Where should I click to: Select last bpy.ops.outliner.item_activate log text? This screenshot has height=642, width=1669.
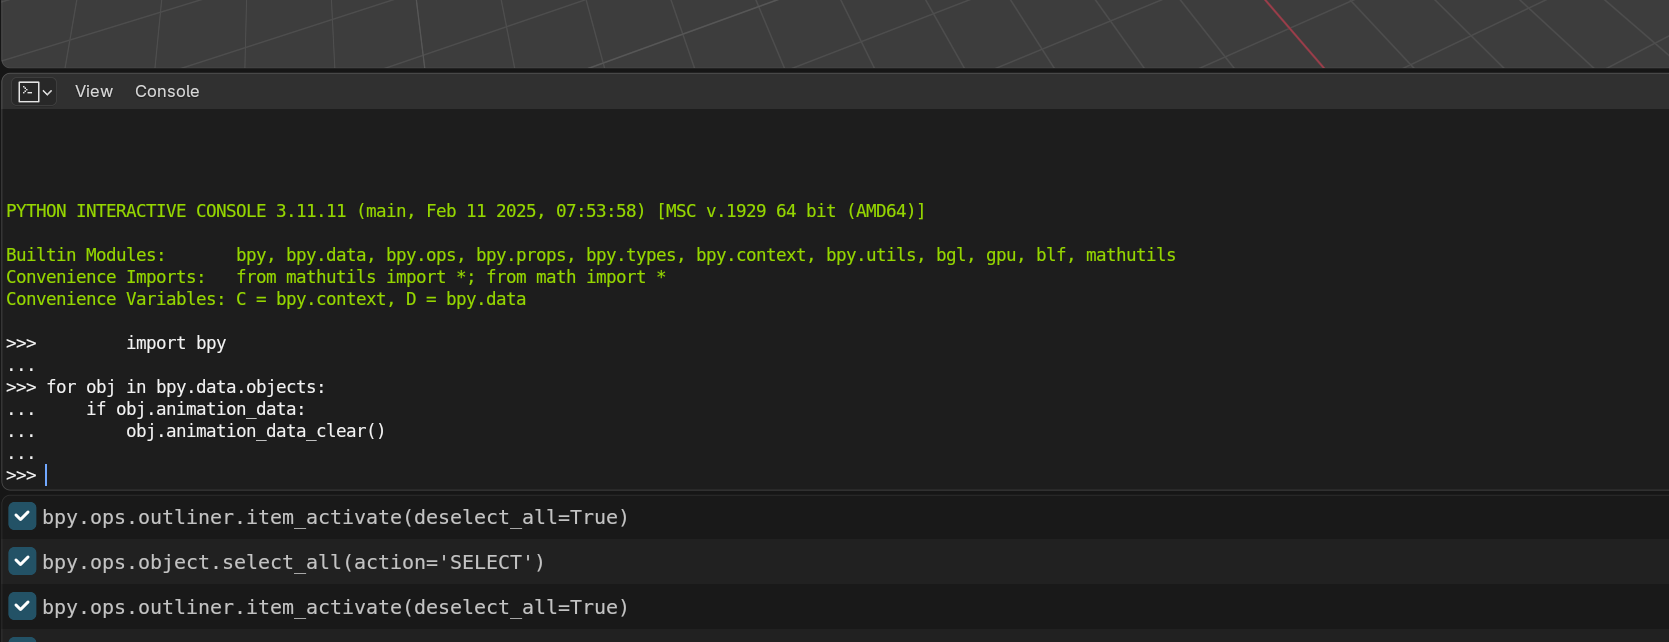[x=335, y=607]
